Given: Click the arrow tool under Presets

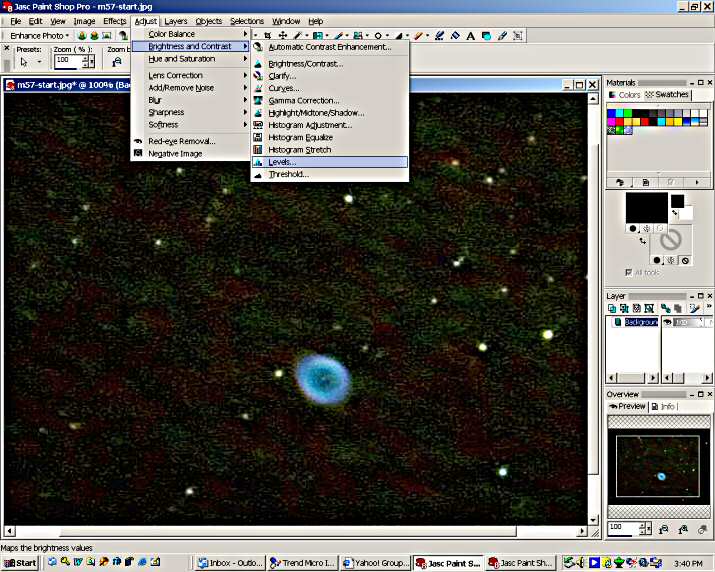Looking at the screenshot, I should [x=24, y=62].
